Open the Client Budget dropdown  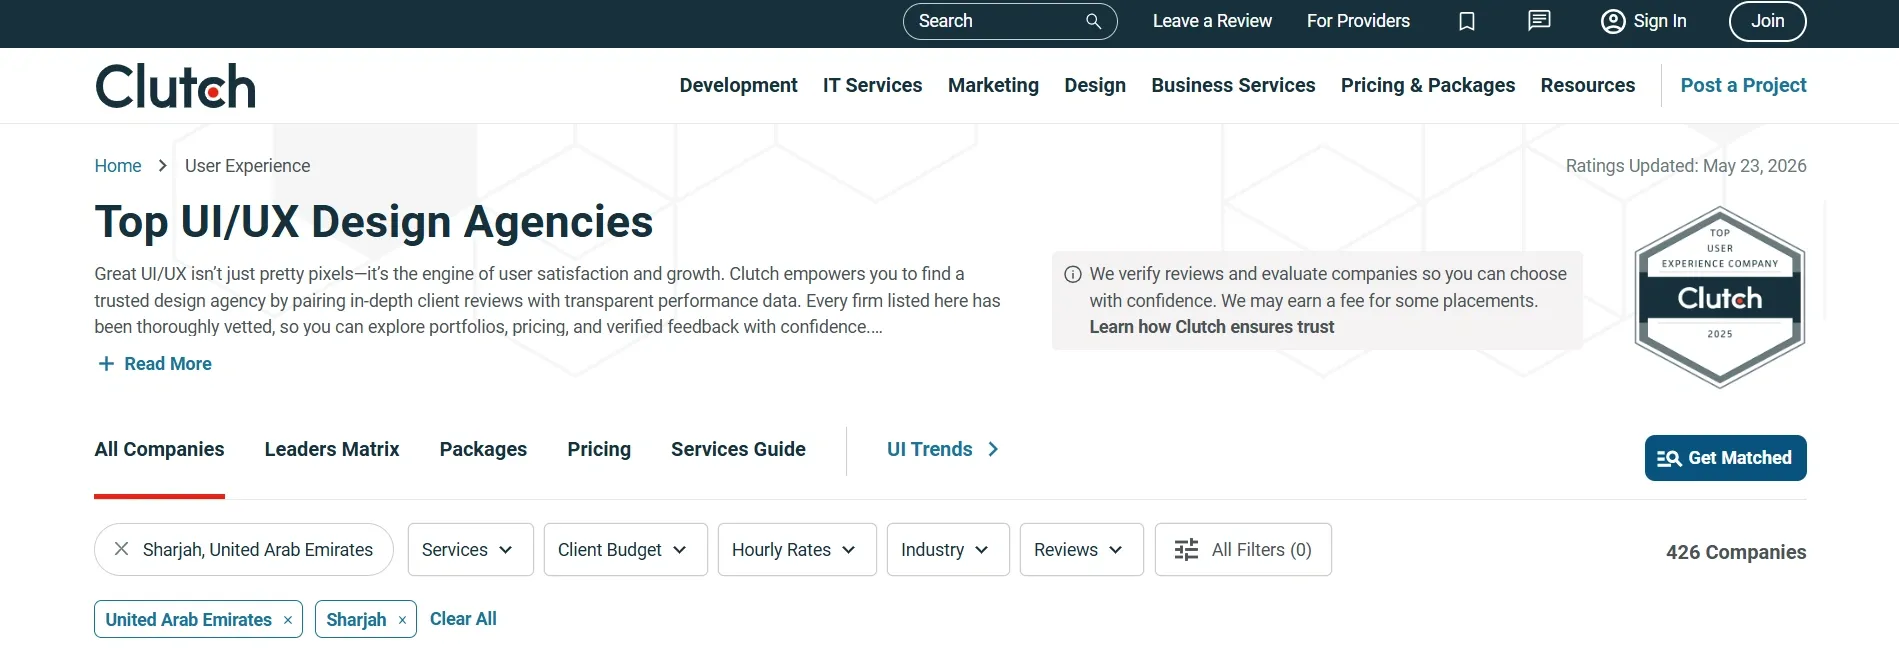coord(626,550)
